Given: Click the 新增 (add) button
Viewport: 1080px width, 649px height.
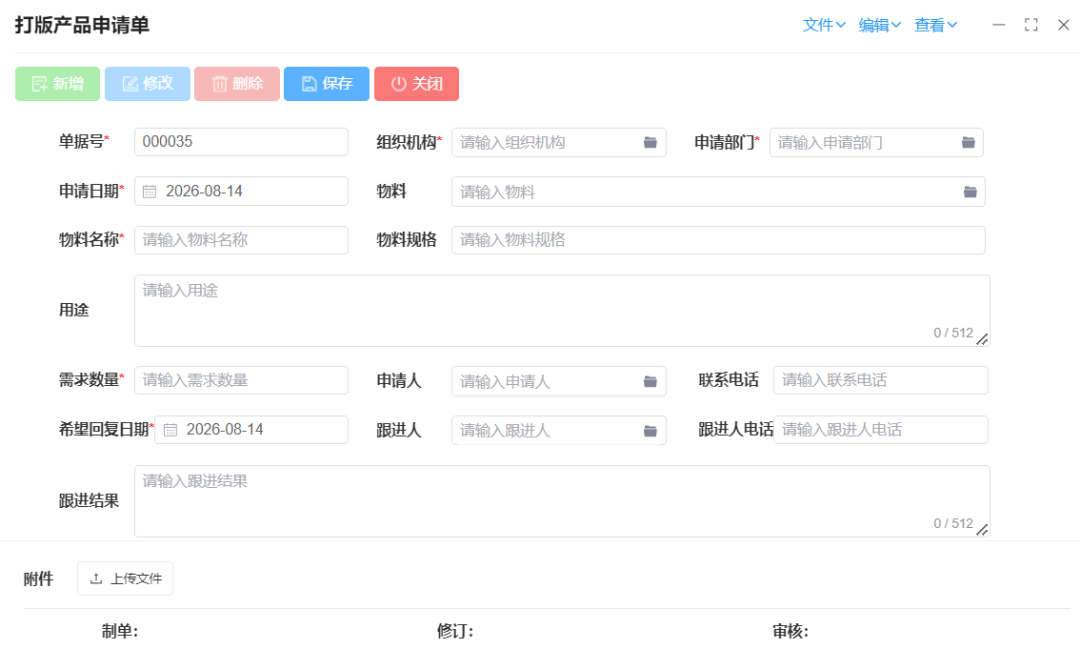Looking at the screenshot, I should [x=58, y=84].
